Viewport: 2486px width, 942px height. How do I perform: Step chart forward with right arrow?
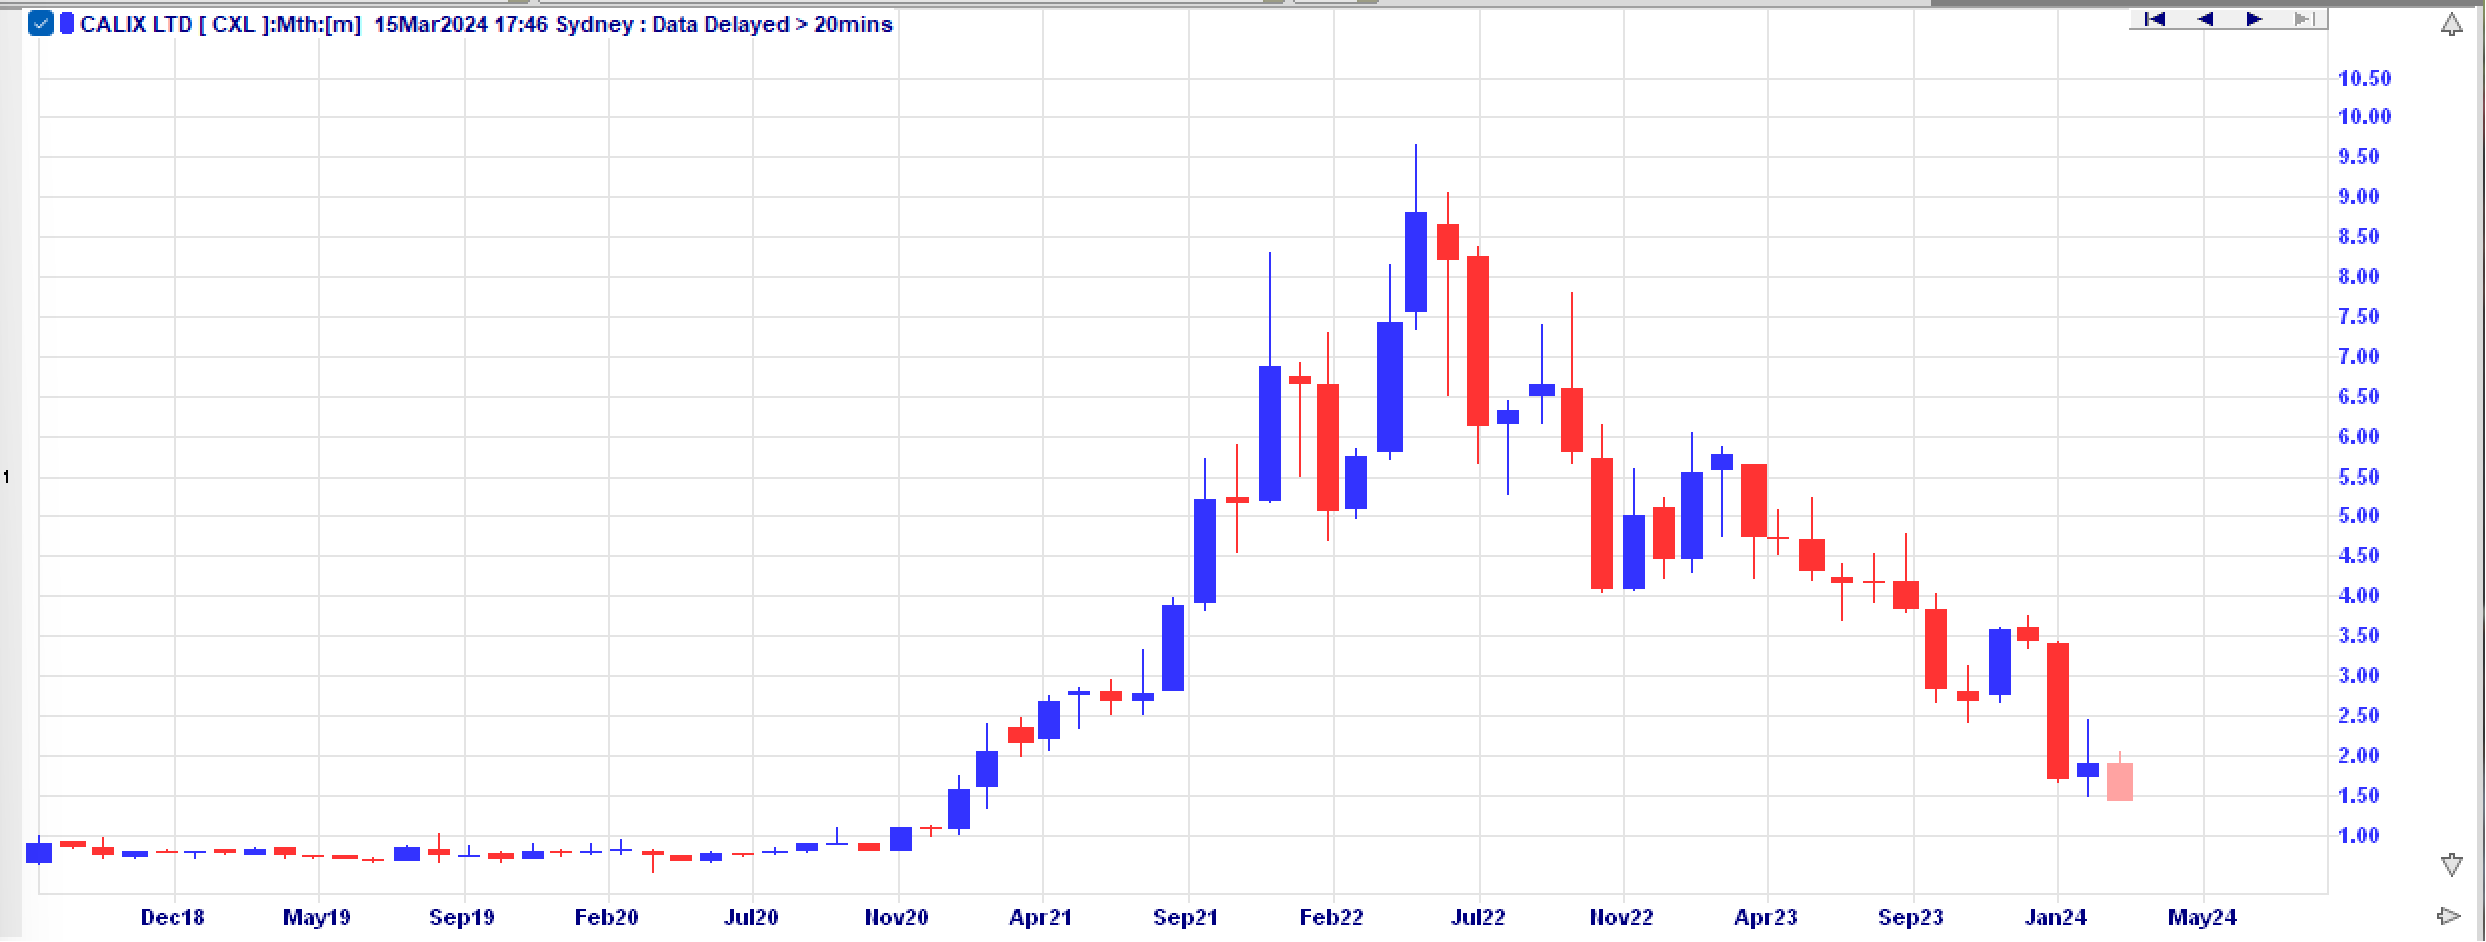tap(2253, 19)
